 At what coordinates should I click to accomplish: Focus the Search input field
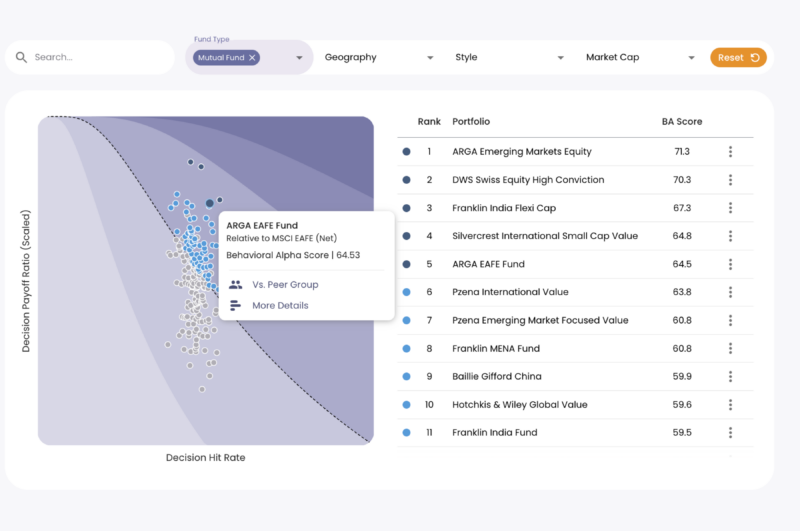pyautogui.click(x=90, y=57)
